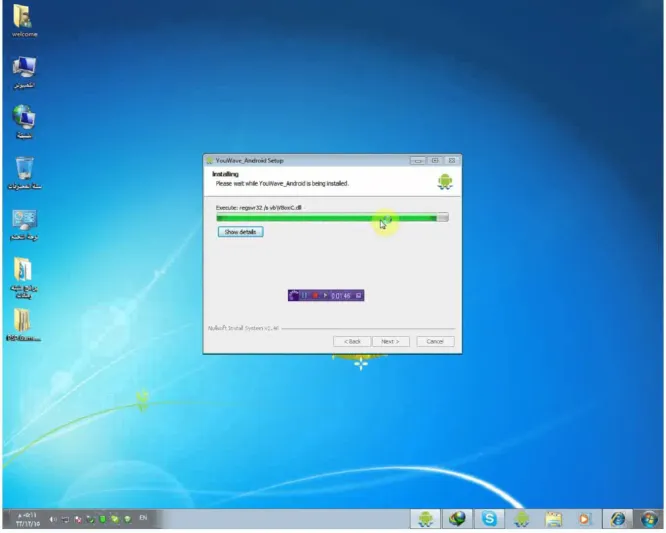The image size is (666, 533).
Task: Click the Show details button
Action: [x=240, y=232]
